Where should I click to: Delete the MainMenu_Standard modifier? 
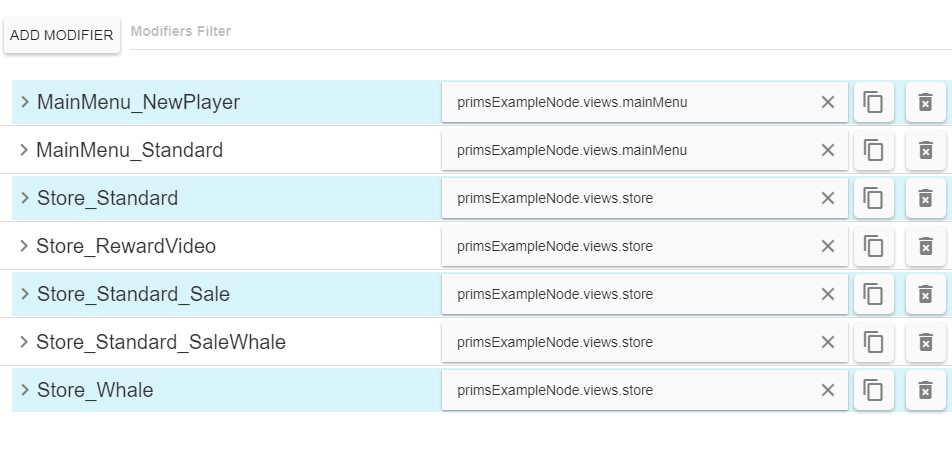tap(925, 150)
